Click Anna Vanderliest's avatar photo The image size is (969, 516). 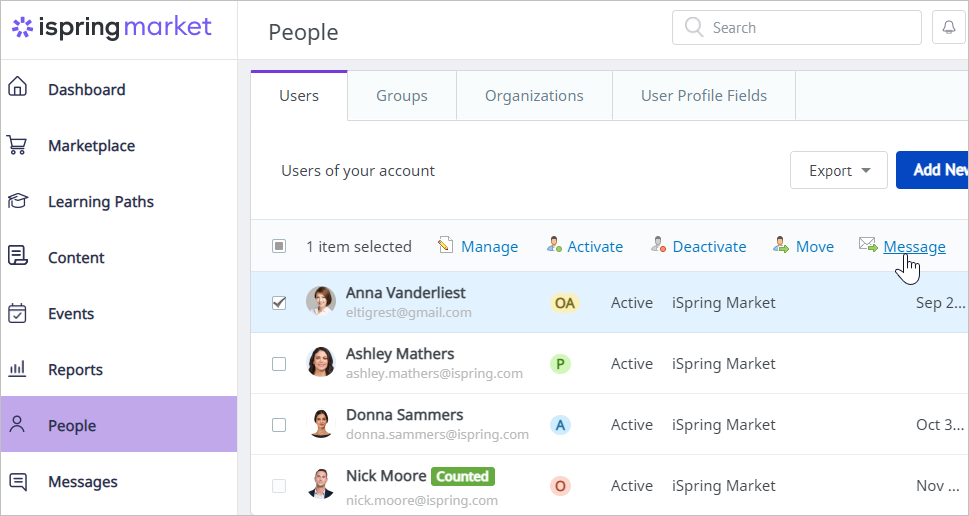[x=321, y=302]
